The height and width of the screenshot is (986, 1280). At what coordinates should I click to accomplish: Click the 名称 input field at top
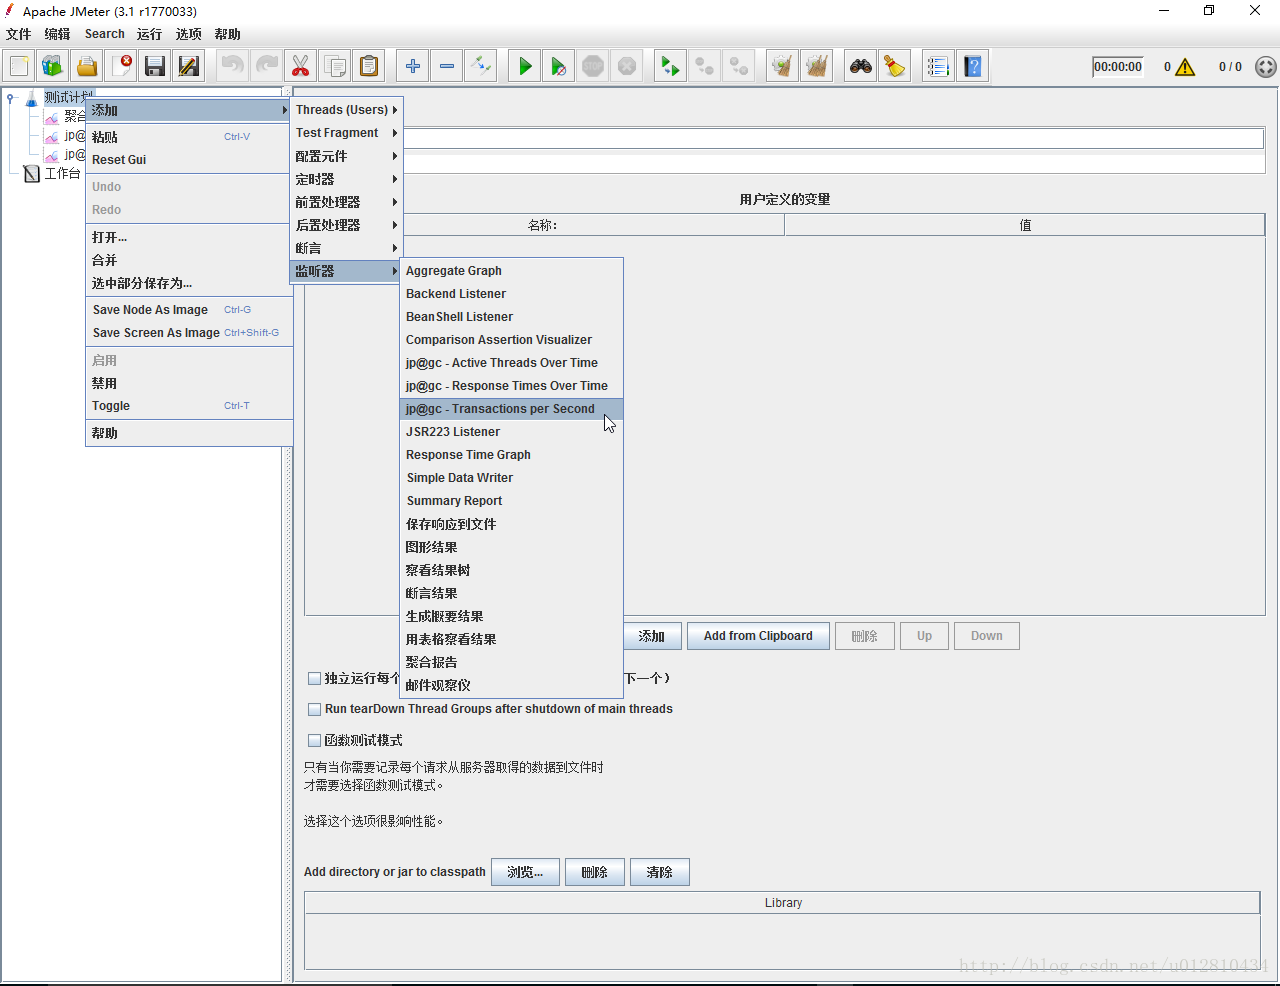(x=833, y=139)
